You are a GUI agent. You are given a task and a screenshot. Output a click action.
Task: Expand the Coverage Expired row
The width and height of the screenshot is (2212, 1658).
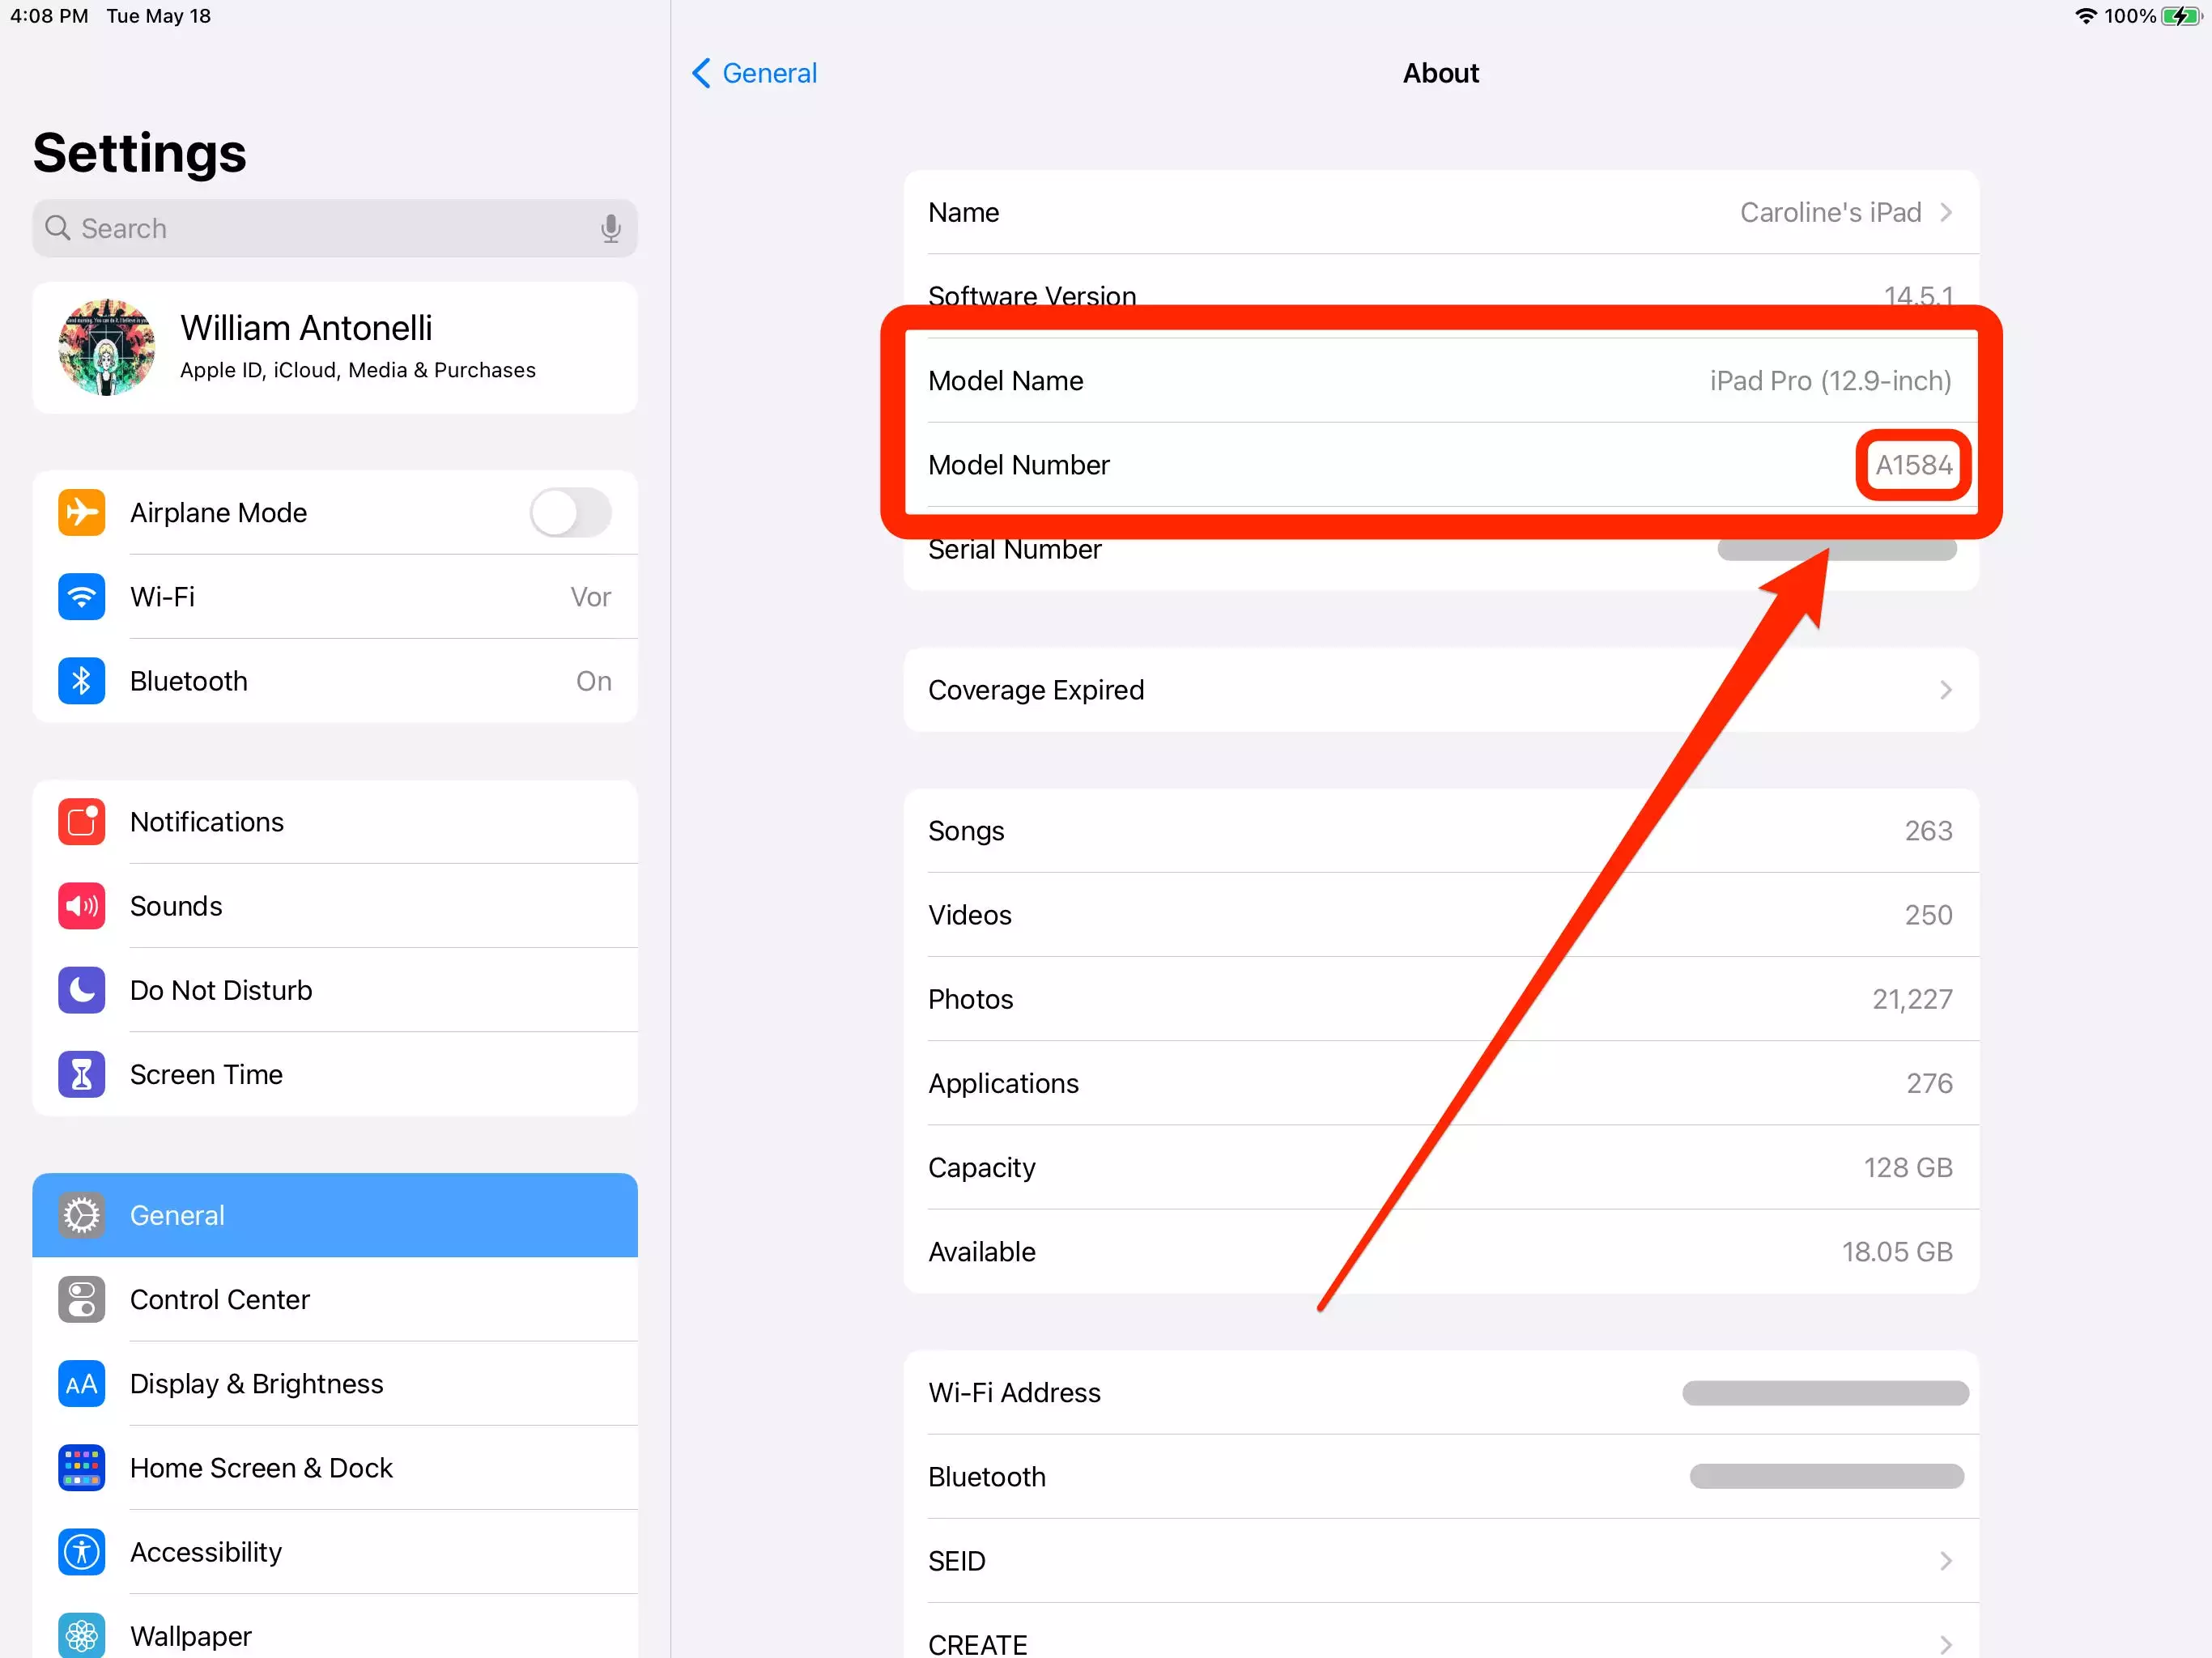[x=1440, y=690]
